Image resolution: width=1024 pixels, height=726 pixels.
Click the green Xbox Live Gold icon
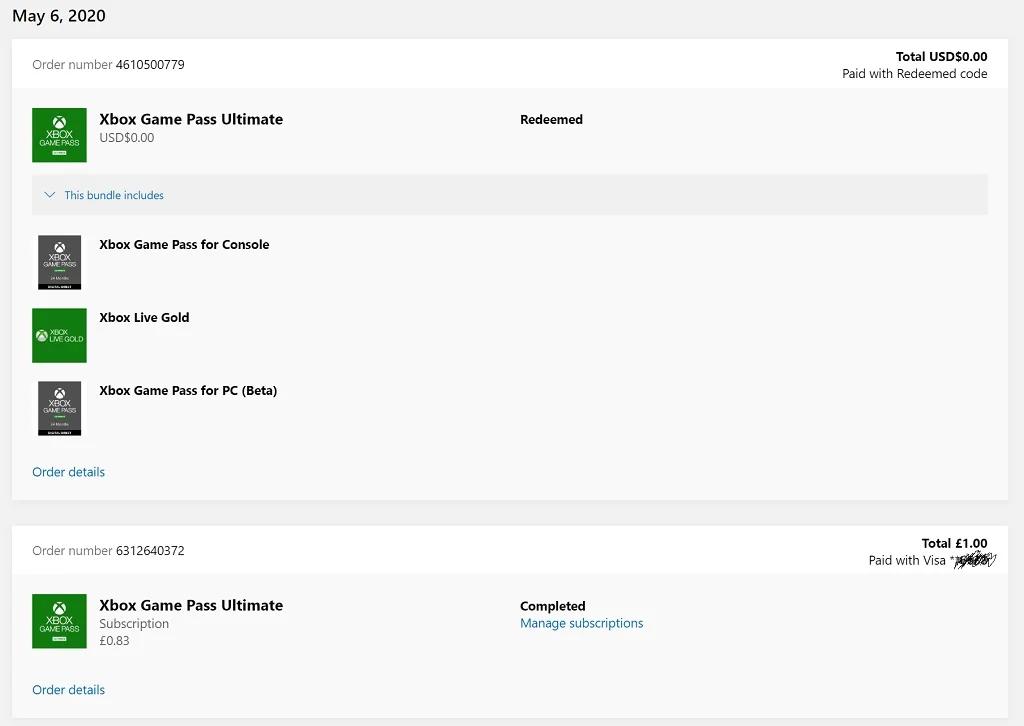pyautogui.click(x=59, y=336)
